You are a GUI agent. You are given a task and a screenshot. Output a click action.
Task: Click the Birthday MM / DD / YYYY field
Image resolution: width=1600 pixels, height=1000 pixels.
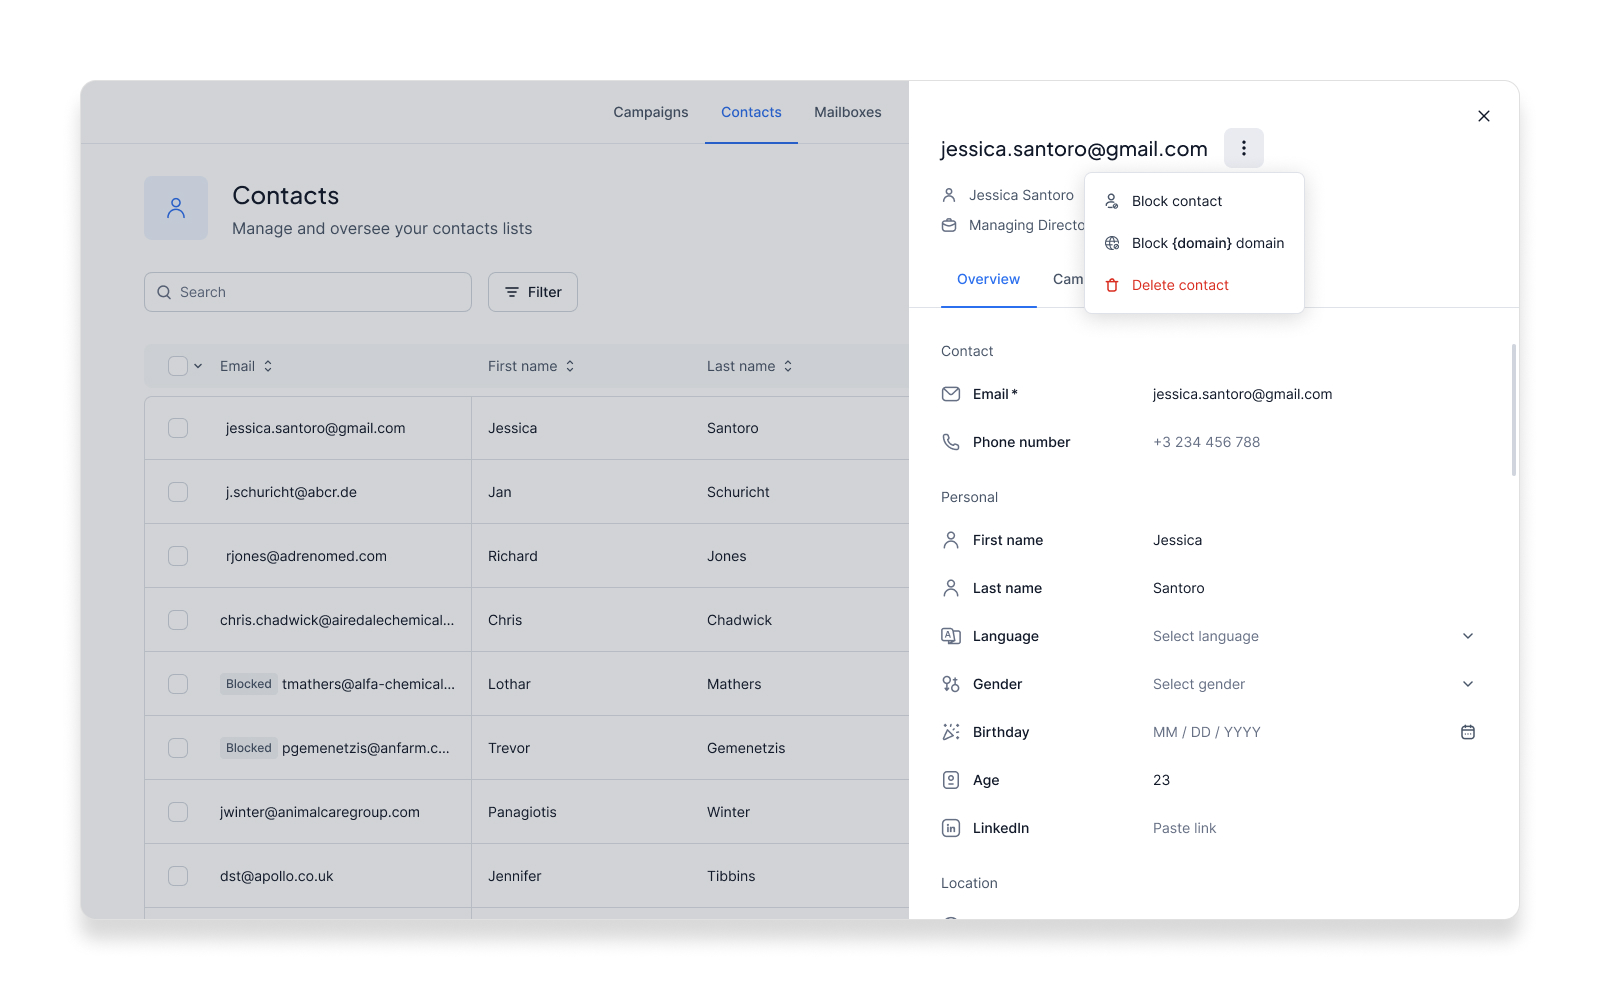click(1207, 732)
